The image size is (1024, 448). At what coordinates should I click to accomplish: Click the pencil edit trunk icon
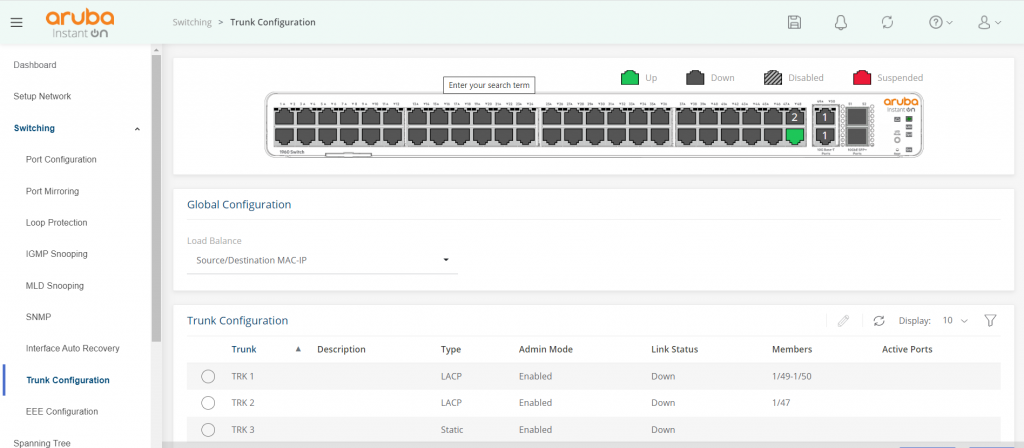click(x=843, y=321)
